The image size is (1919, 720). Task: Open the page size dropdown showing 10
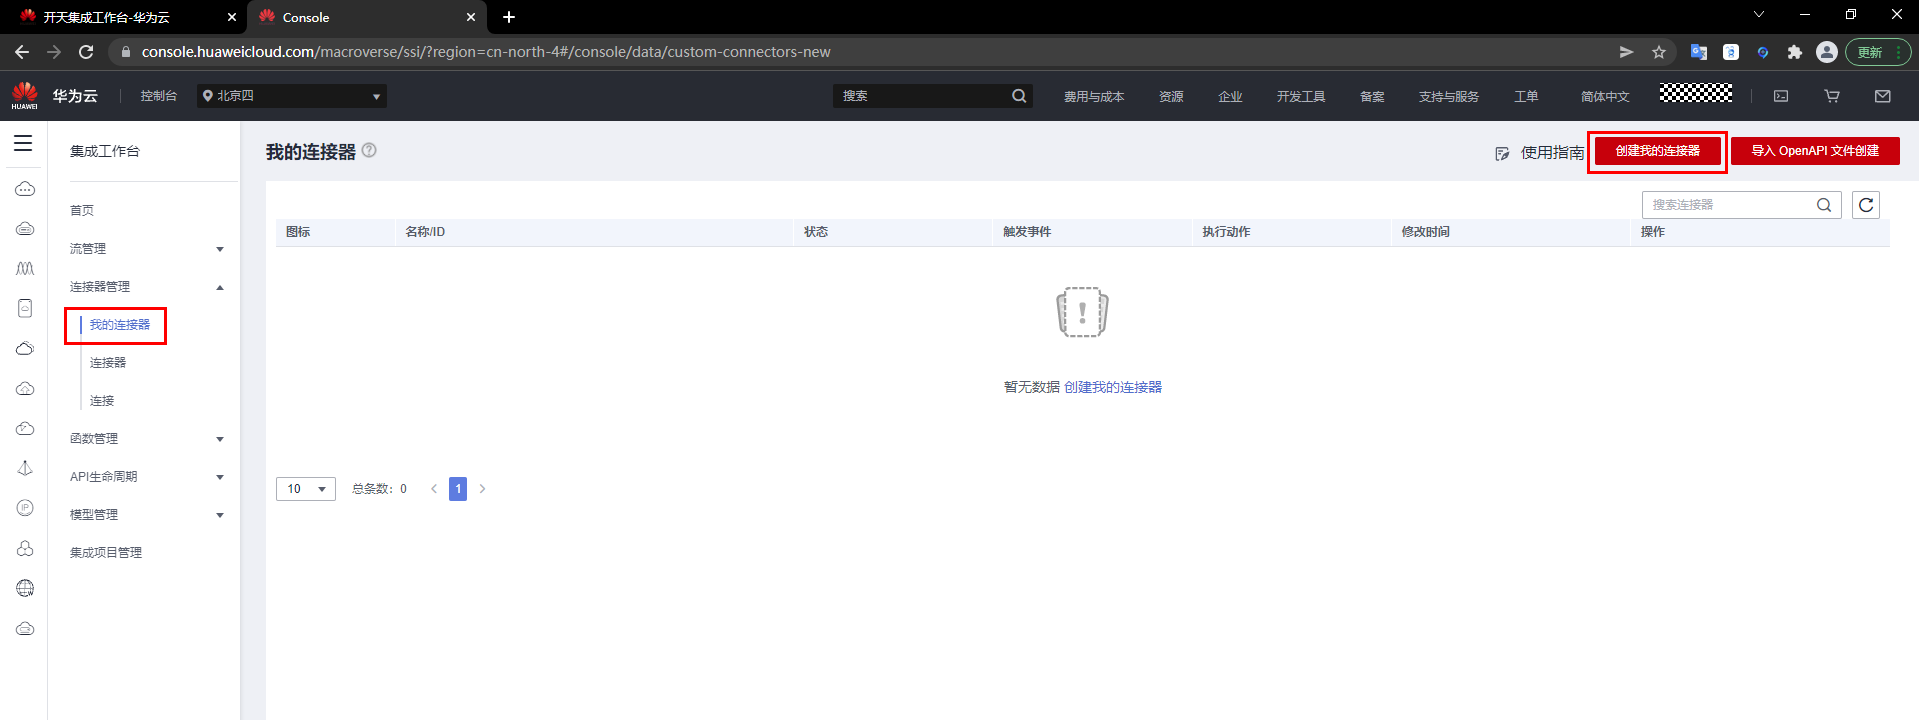tap(306, 489)
